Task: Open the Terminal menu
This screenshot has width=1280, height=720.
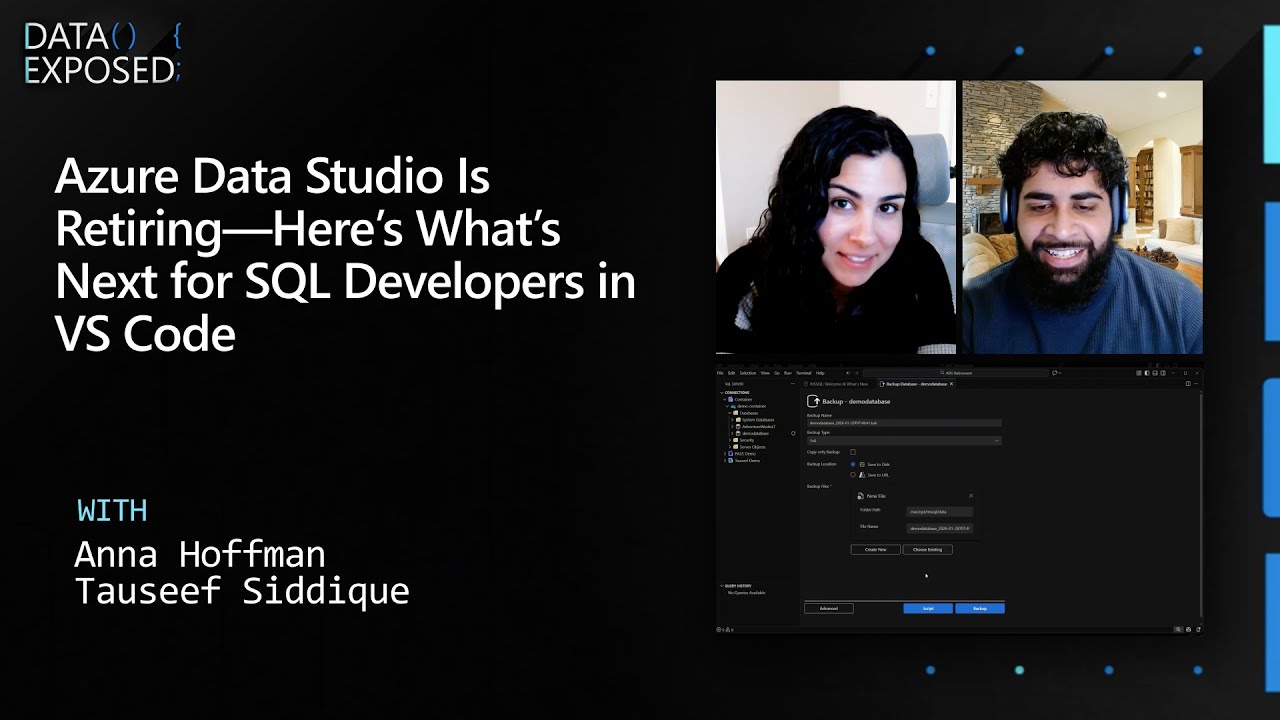Action: [804, 373]
